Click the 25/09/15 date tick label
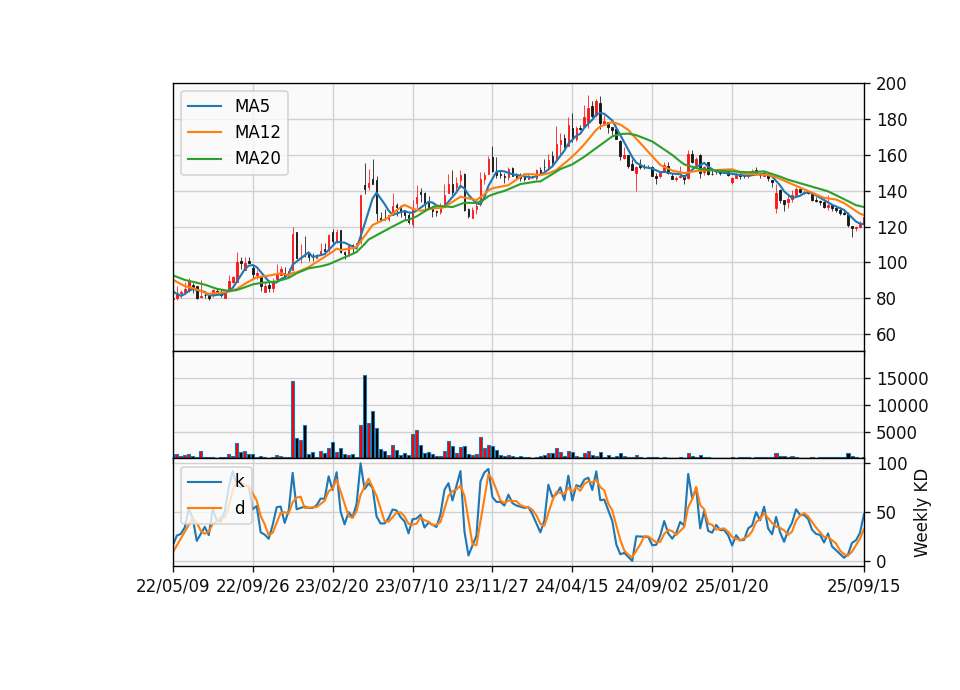The width and height of the screenshot is (960, 690). click(x=864, y=586)
